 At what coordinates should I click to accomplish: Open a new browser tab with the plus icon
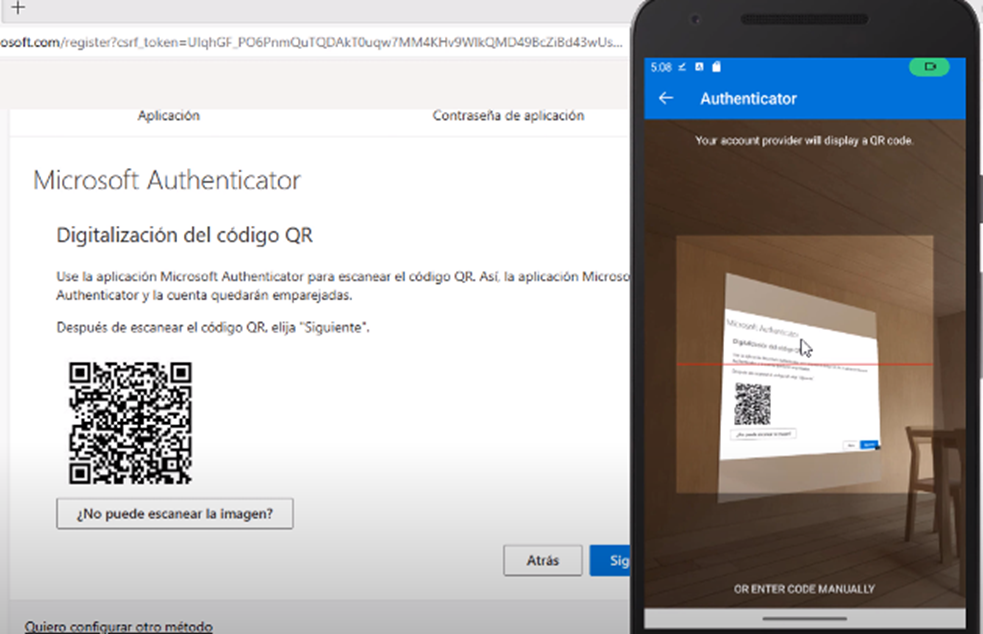point(18,8)
